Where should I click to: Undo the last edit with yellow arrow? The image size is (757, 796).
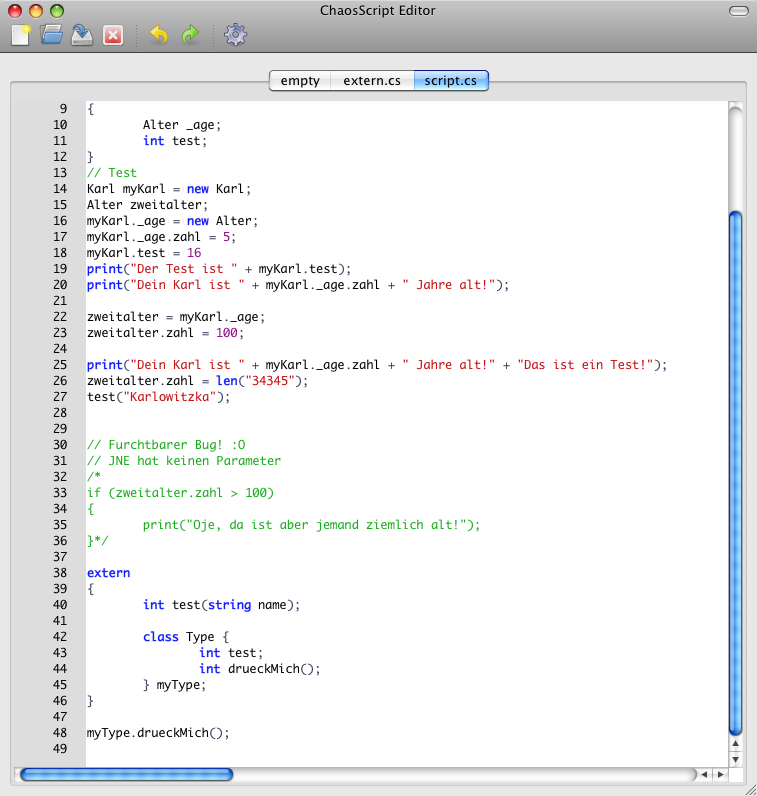pyautogui.click(x=158, y=35)
